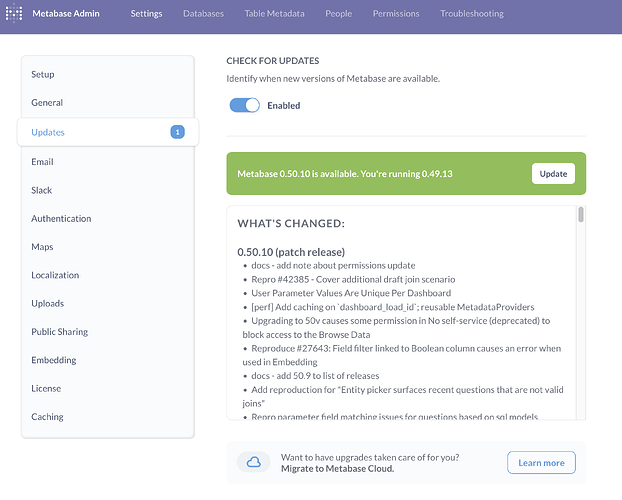Image resolution: width=622 pixels, height=500 pixels.
Task: Click 'Metabase 0.50.10 is available' banner text
Action: point(345,174)
